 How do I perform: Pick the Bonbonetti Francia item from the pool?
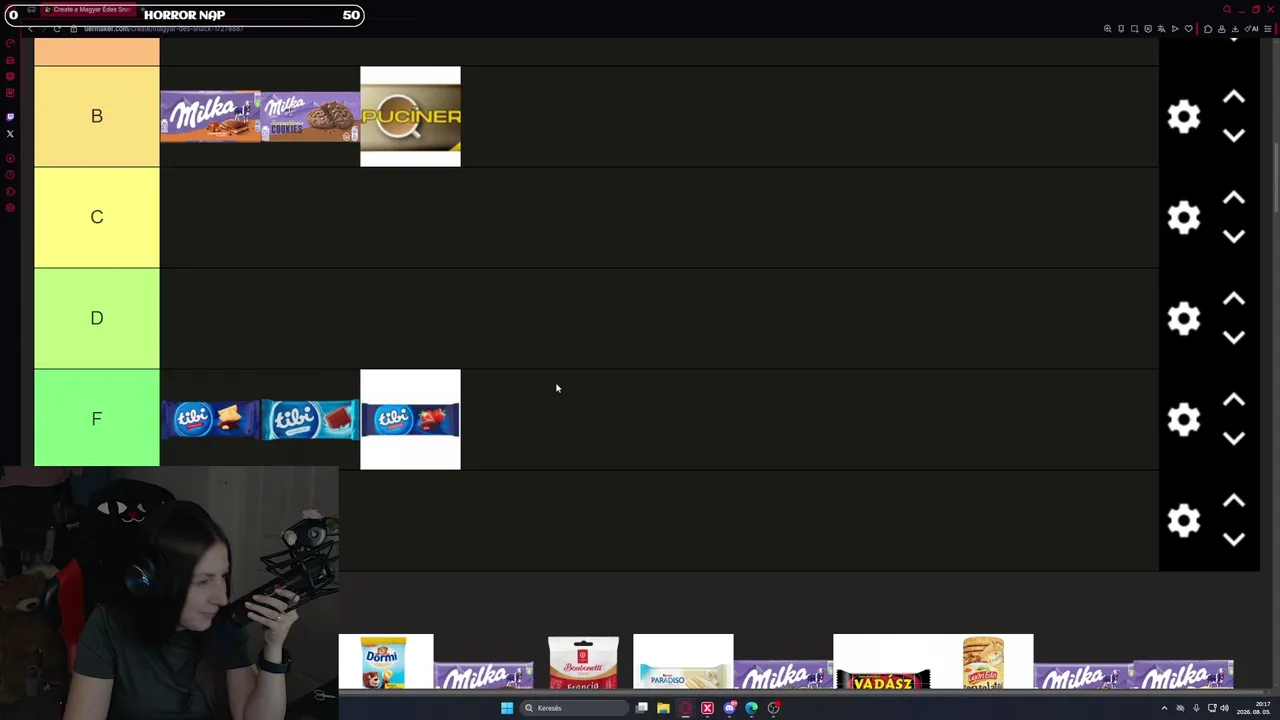point(583,662)
